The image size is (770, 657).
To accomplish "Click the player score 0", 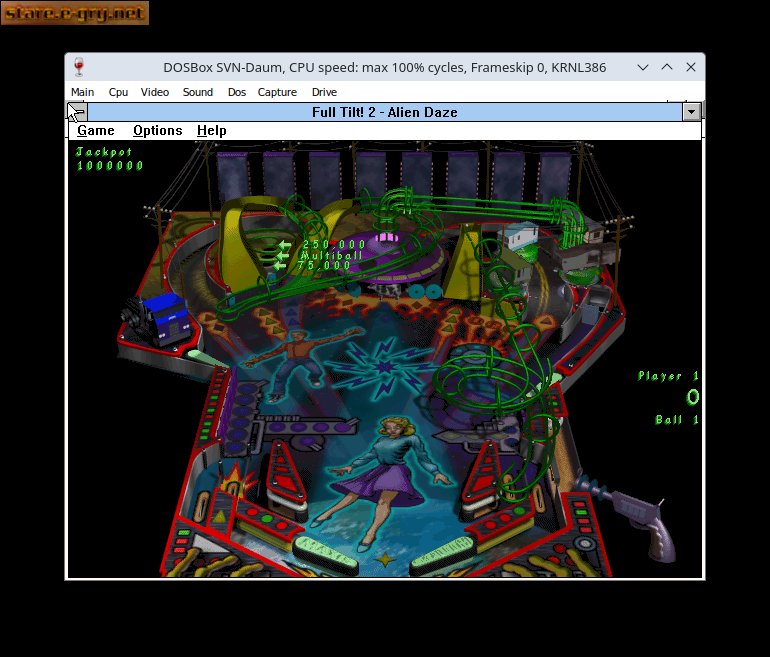I will click(x=692, y=397).
